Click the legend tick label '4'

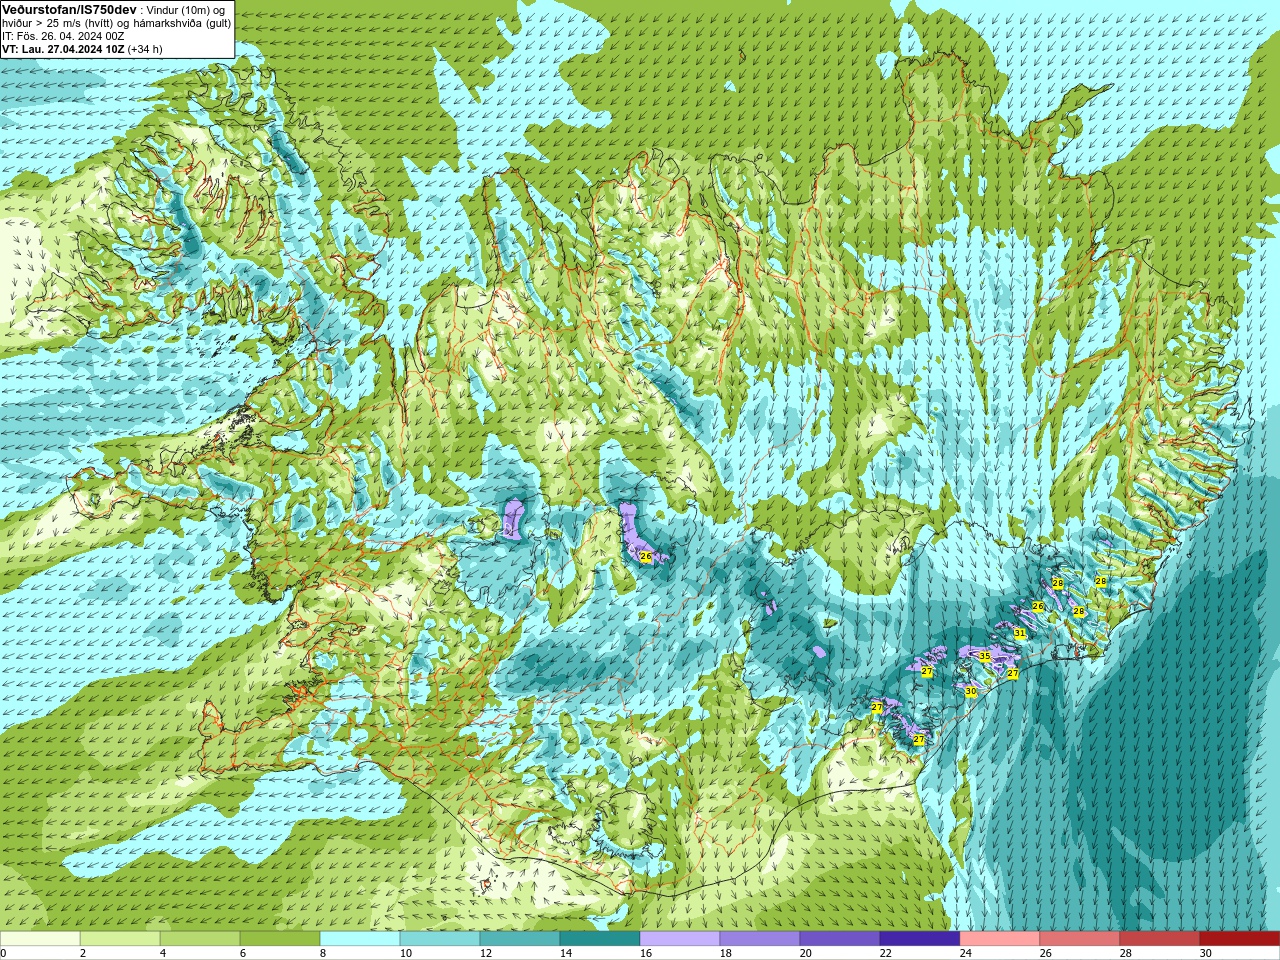coord(163,953)
